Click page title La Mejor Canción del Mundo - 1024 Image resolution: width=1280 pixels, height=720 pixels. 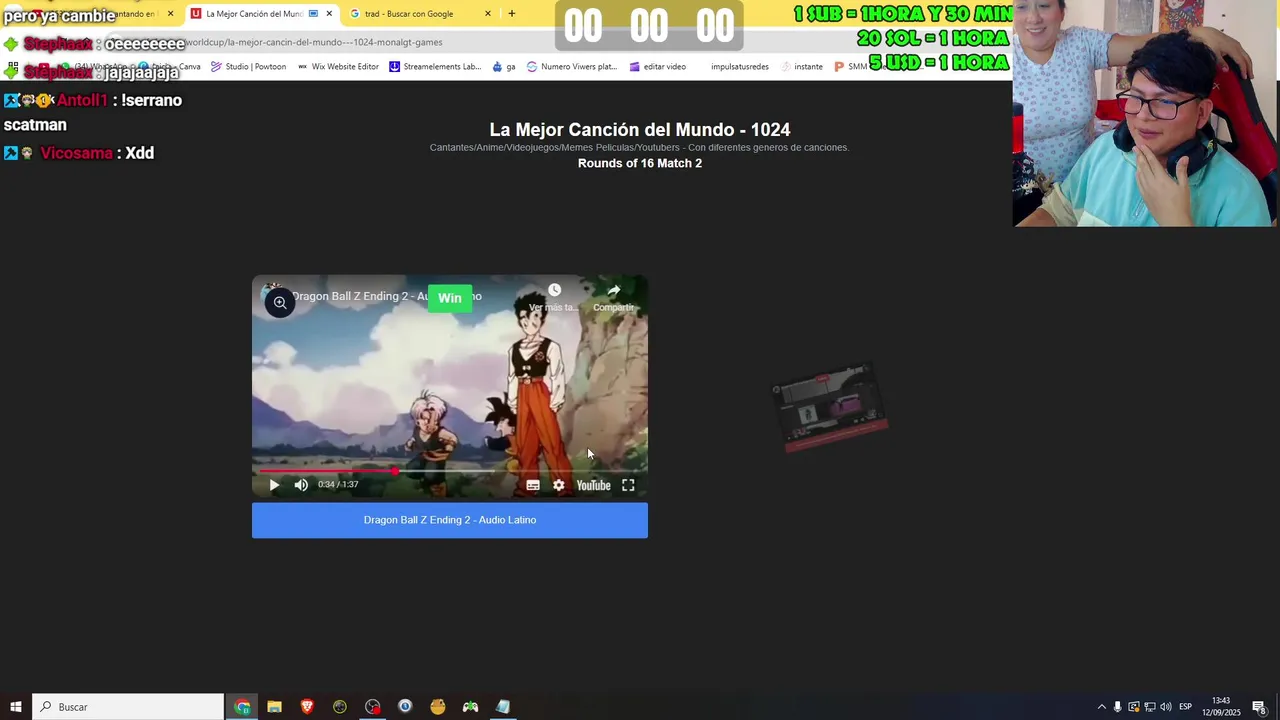tap(640, 130)
